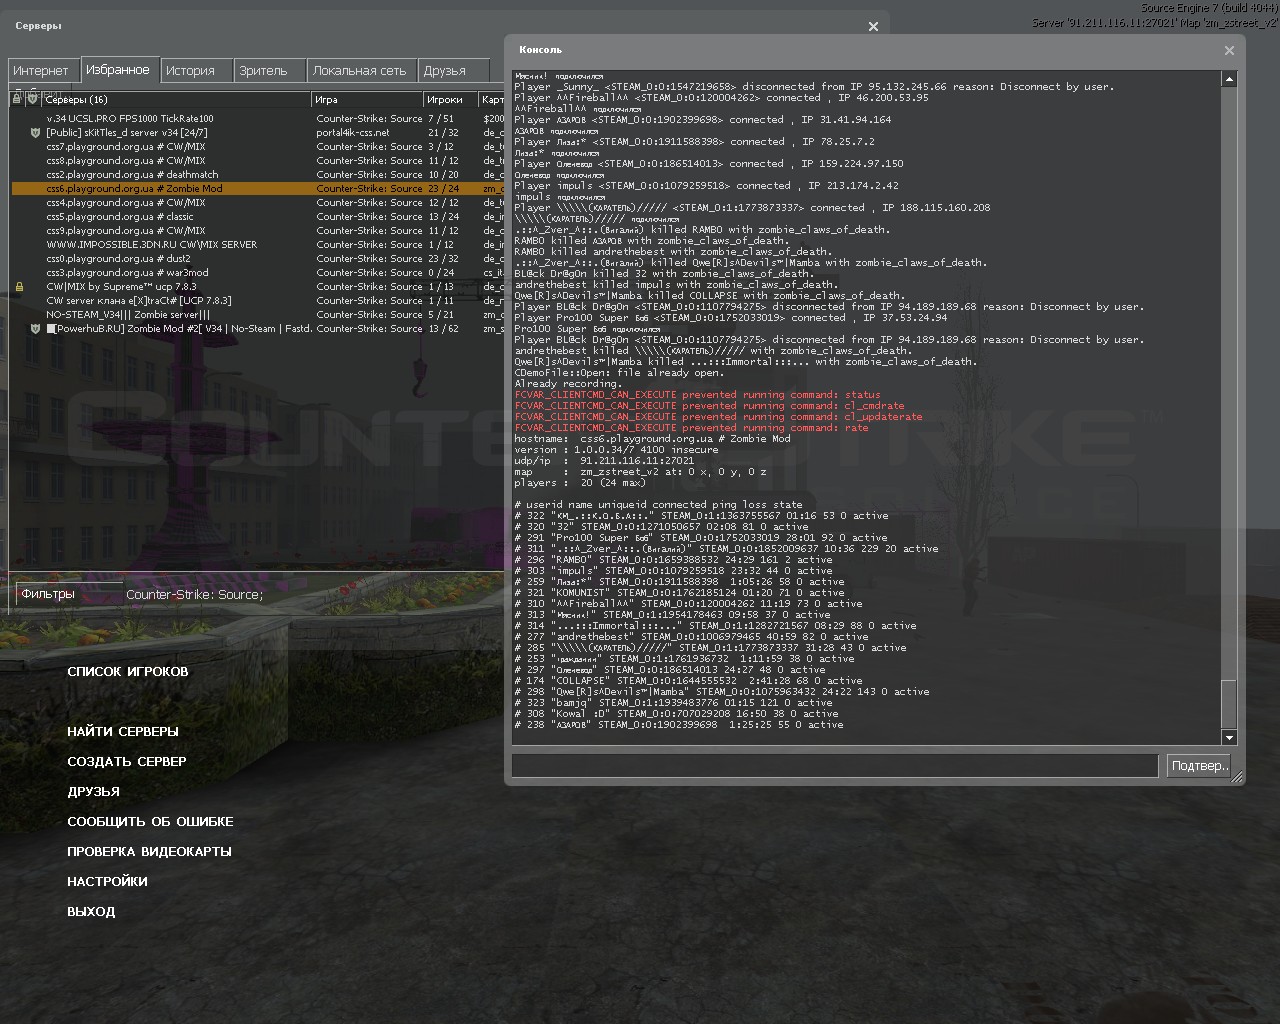Click the password lock column header icon
This screenshot has width=1280, height=1024.
pyautogui.click(x=17, y=99)
